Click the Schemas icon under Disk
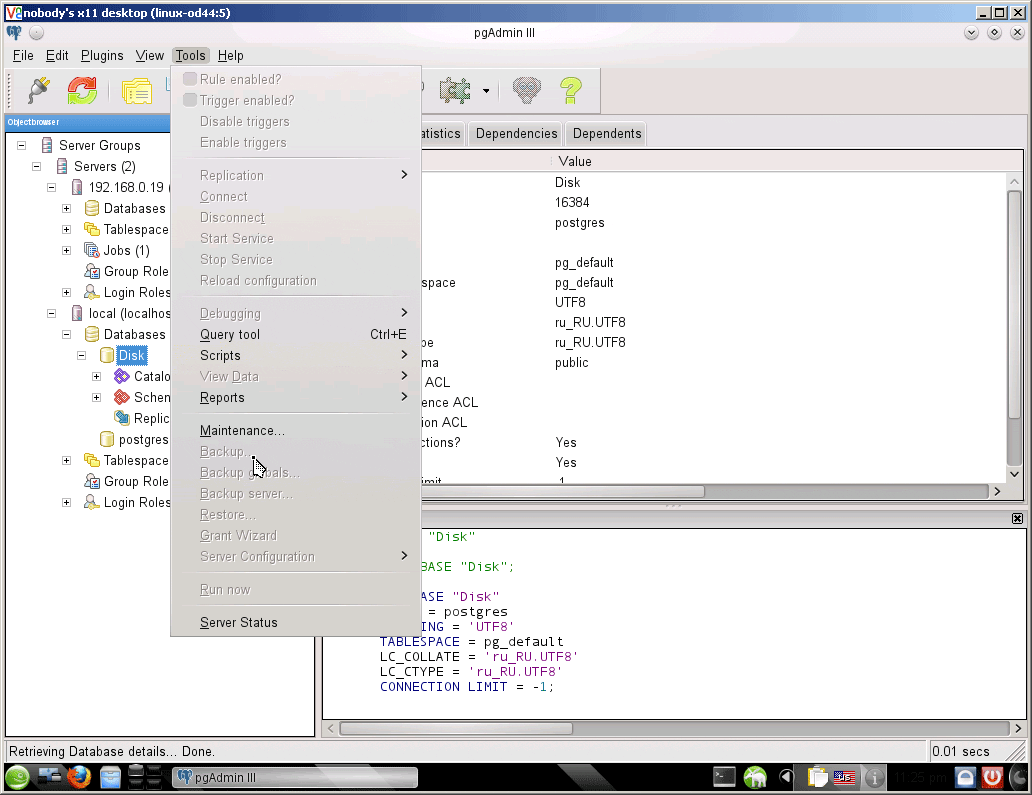This screenshot has height=795, width=1032. (122, 398)
